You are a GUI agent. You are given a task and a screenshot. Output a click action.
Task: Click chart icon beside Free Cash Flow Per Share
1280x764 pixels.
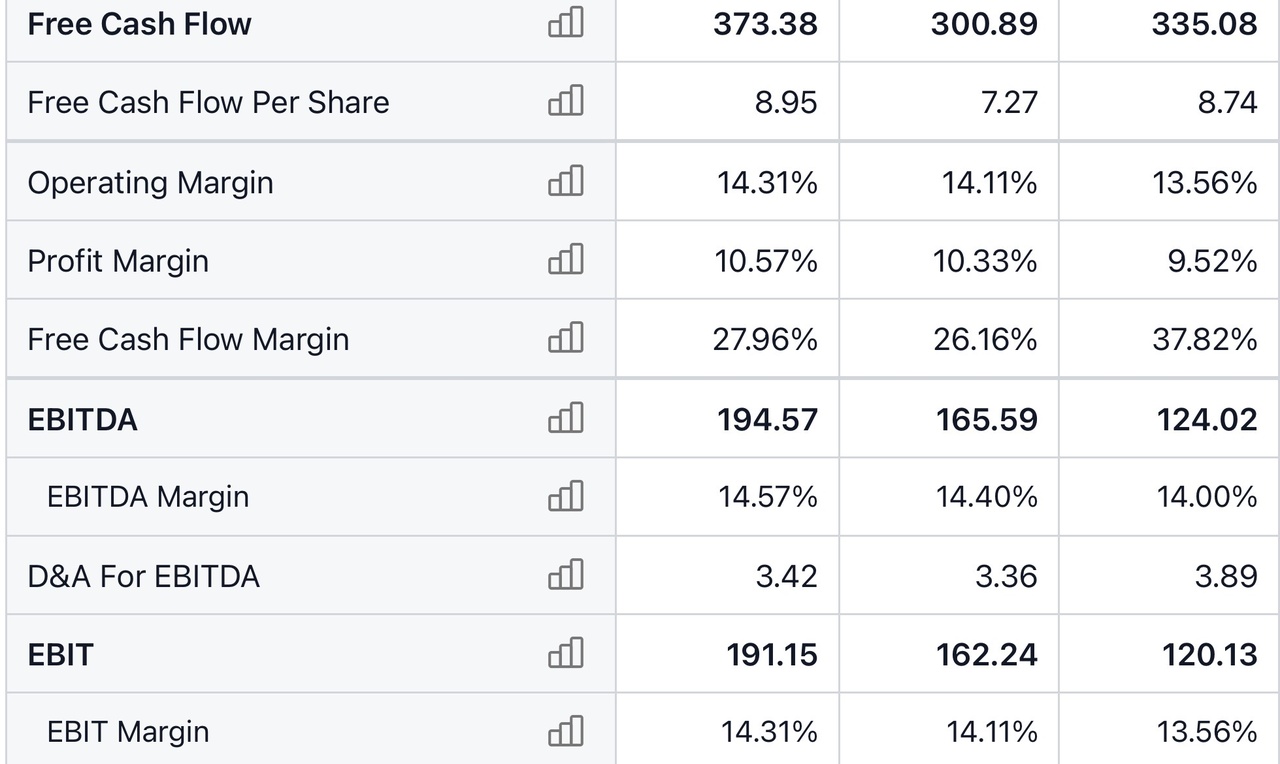(566, 101)
